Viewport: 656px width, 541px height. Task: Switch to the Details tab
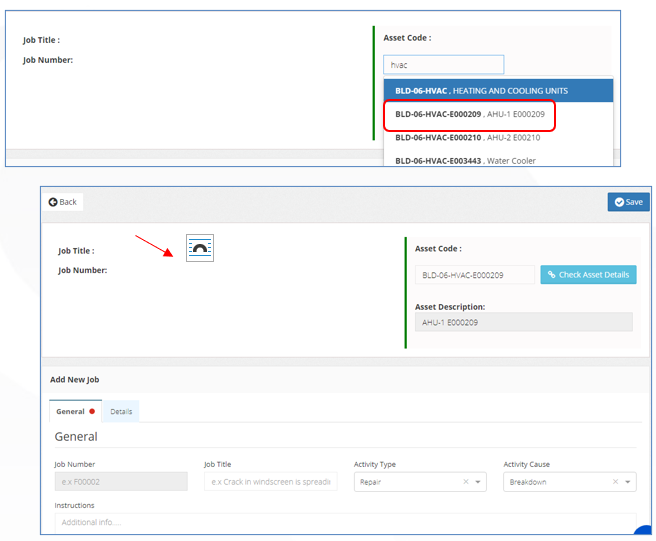click(x=121, y=412)
